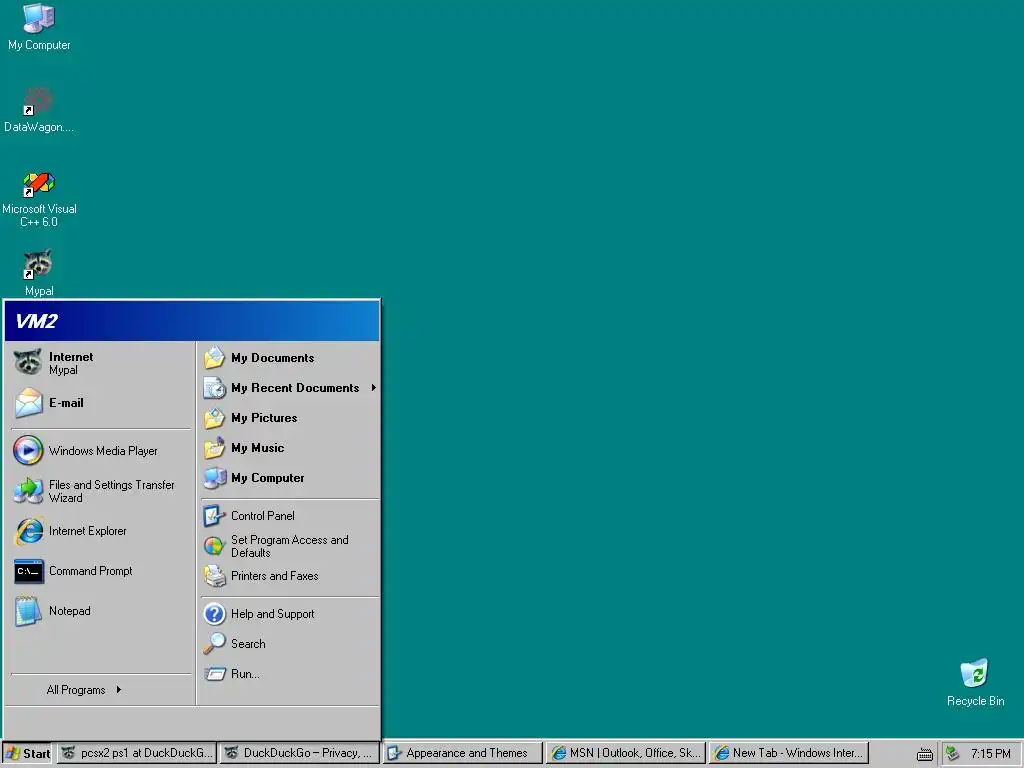Open the Recycle Bin on the desktop
Screen dimensions: 1024x768
[x=975, y=682]
